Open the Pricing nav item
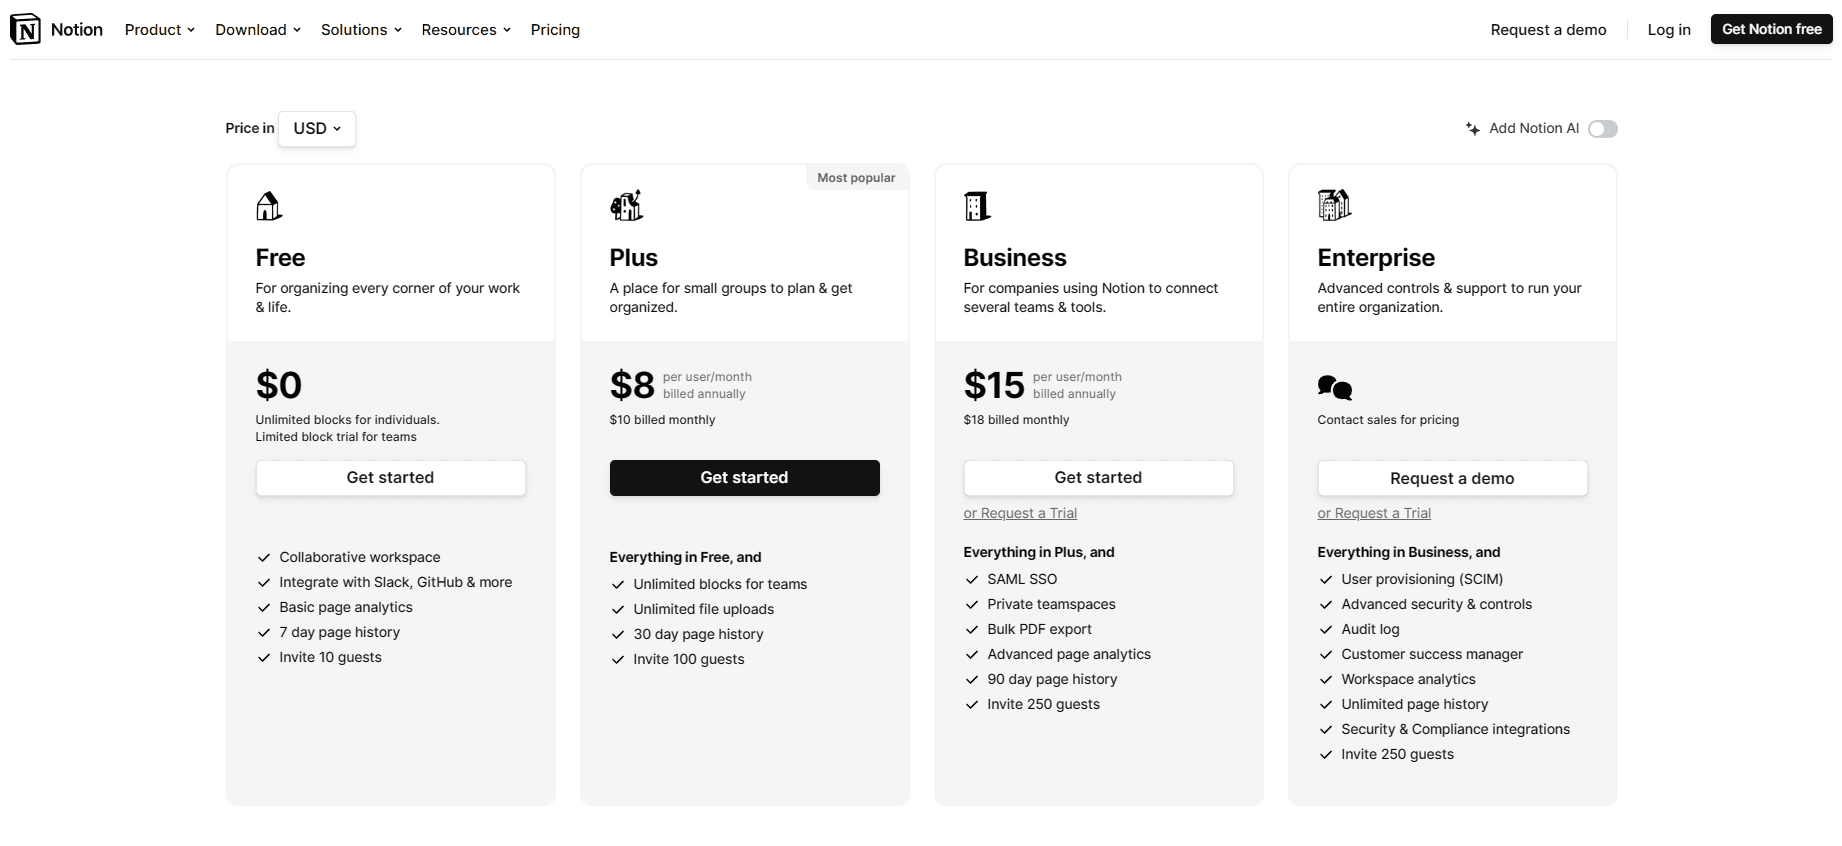This screenshot has width=1842, height=846. click(x=555, y=30)
